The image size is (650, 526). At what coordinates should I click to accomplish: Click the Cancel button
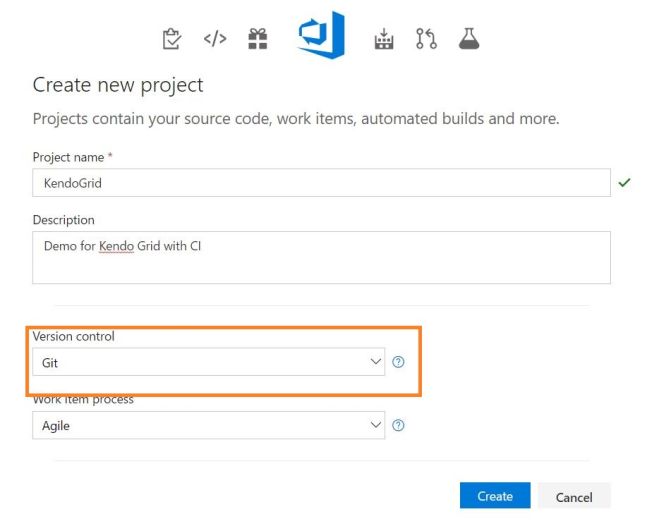pos(574,497)
